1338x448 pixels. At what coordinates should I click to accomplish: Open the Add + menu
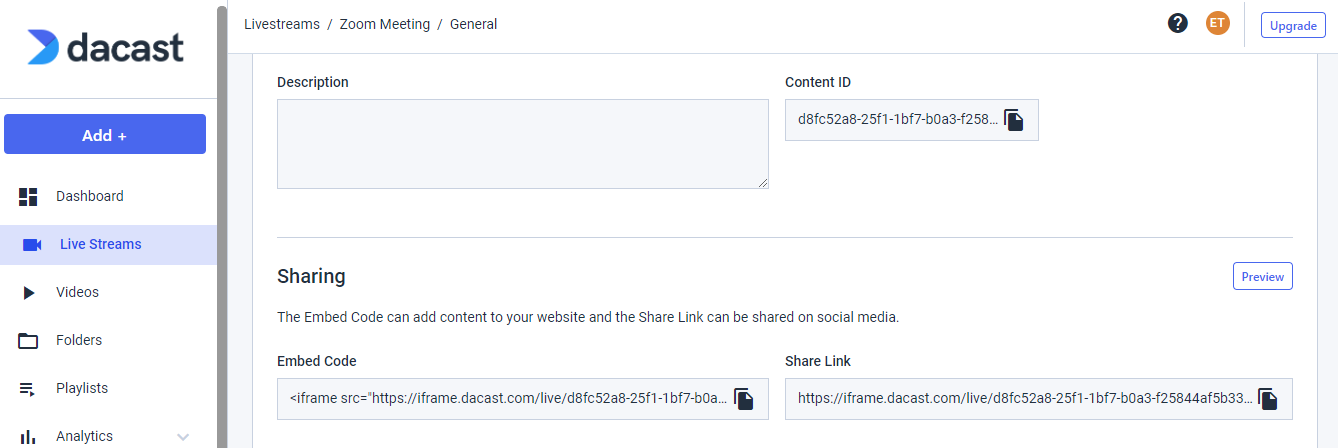105,134
